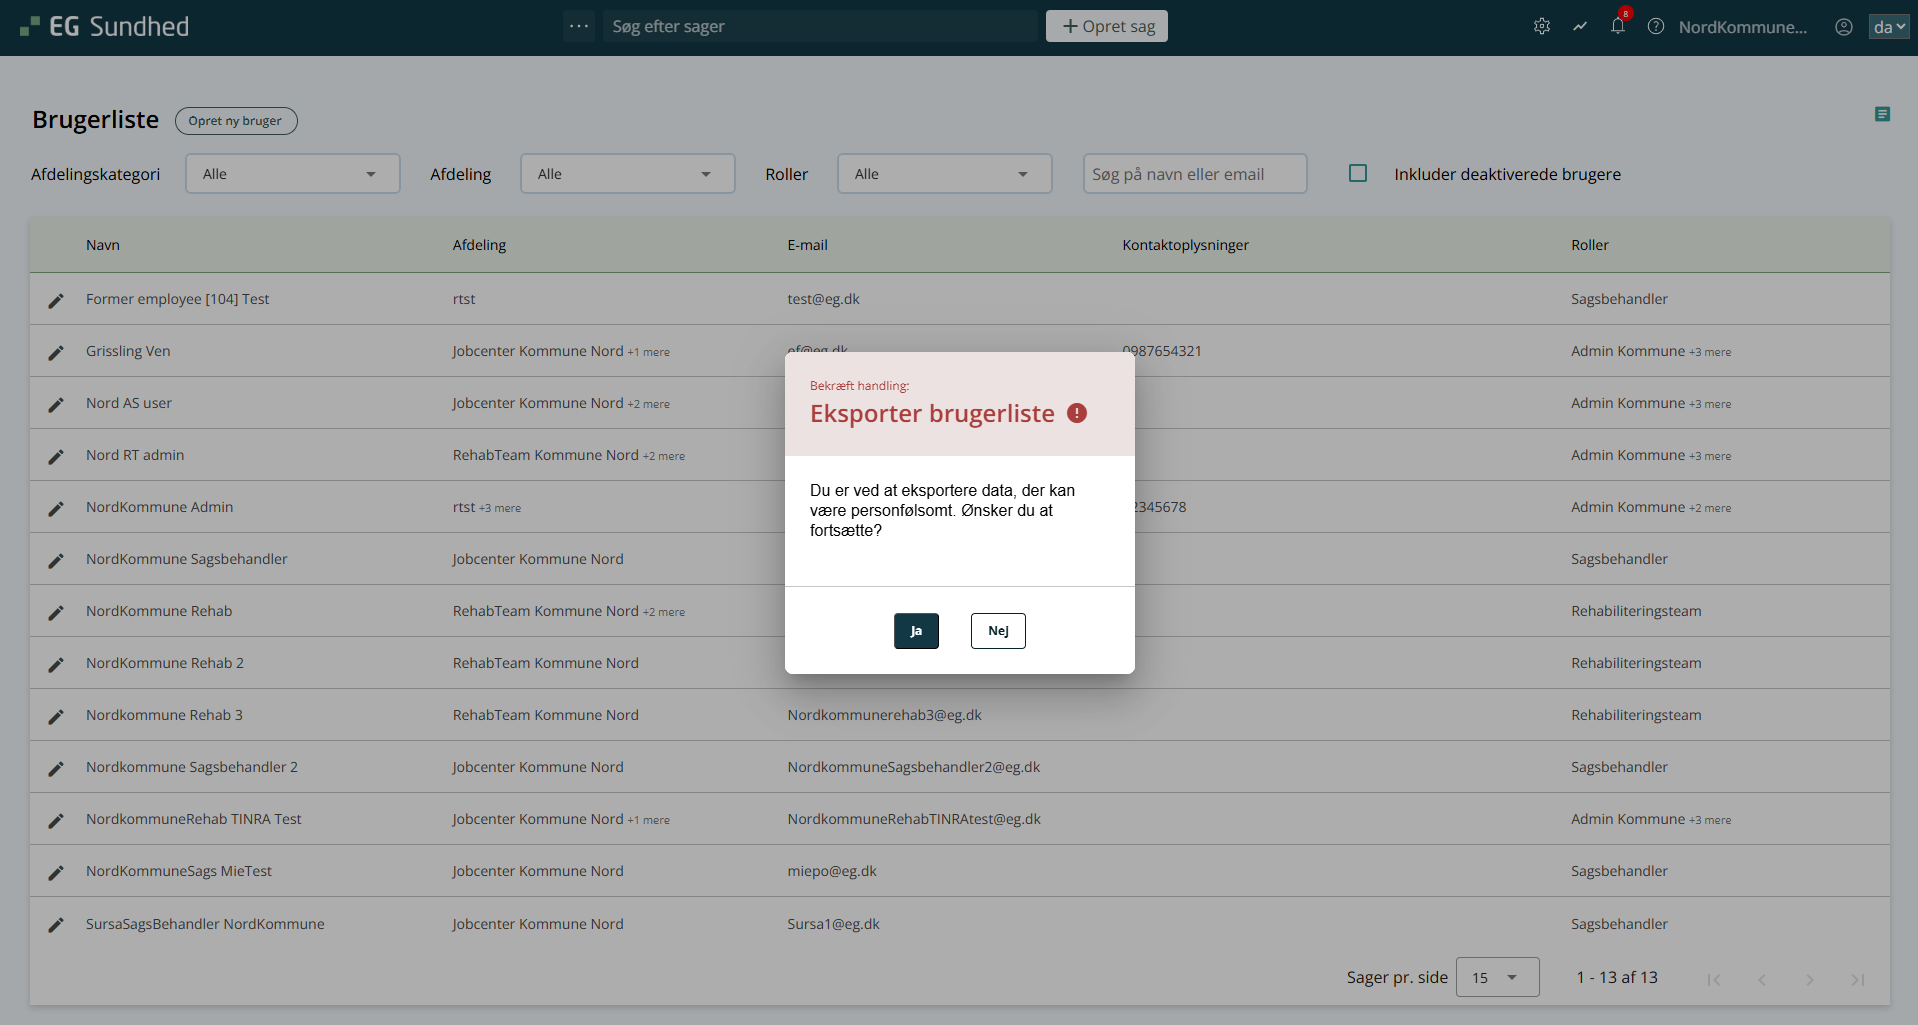The width and height of the screenshot is (1918, 1025).
Task: Click the red warning icon beside Eksporter brugerliste
Action: point(1077,413)
